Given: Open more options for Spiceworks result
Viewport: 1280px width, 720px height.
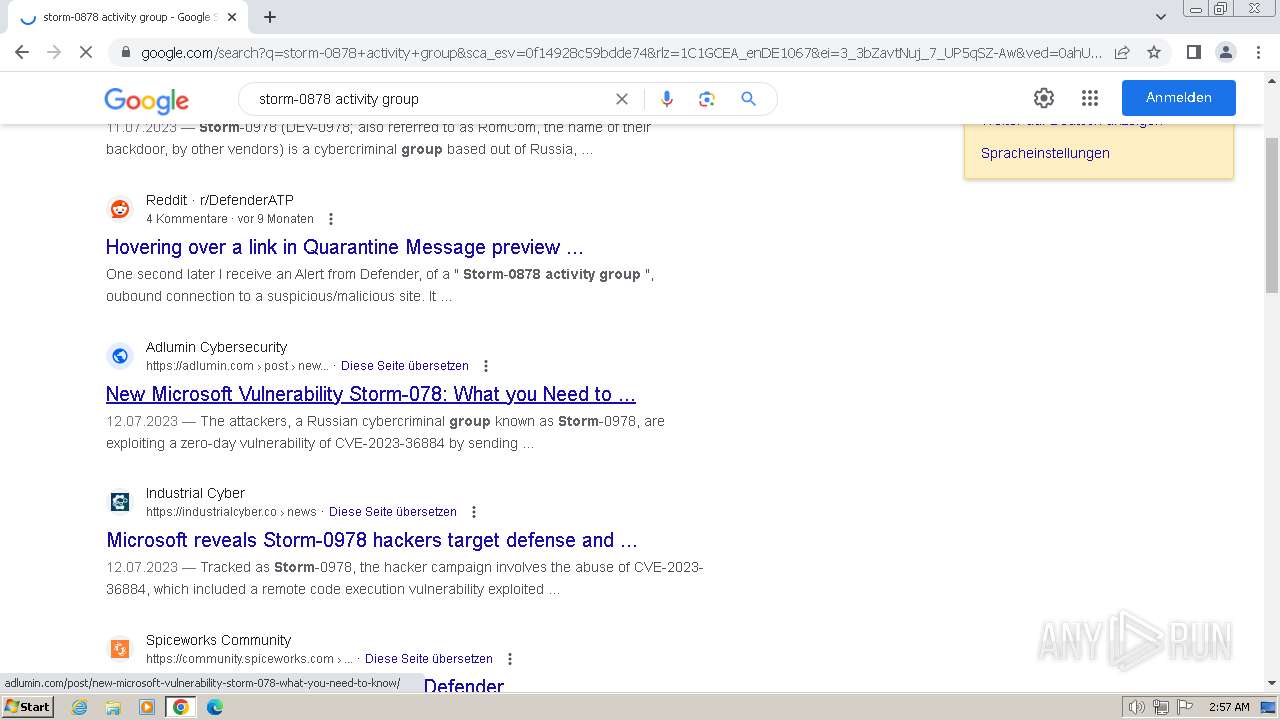Looking at the screenshot, I should point(510,659).
